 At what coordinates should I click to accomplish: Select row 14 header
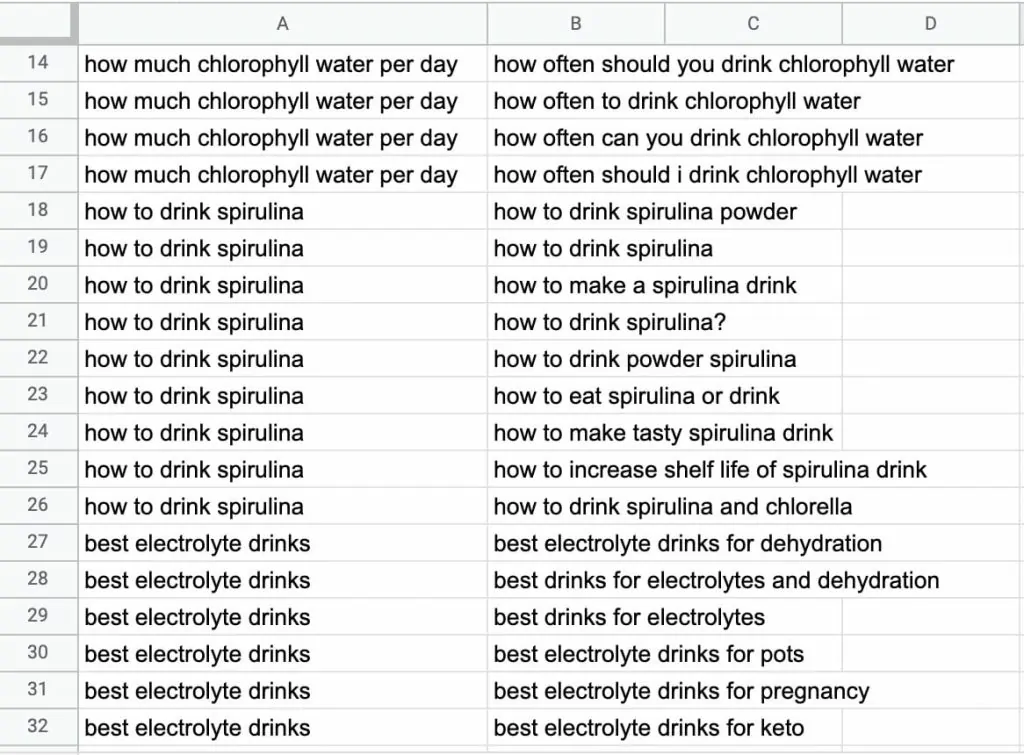tap(38, 63)
